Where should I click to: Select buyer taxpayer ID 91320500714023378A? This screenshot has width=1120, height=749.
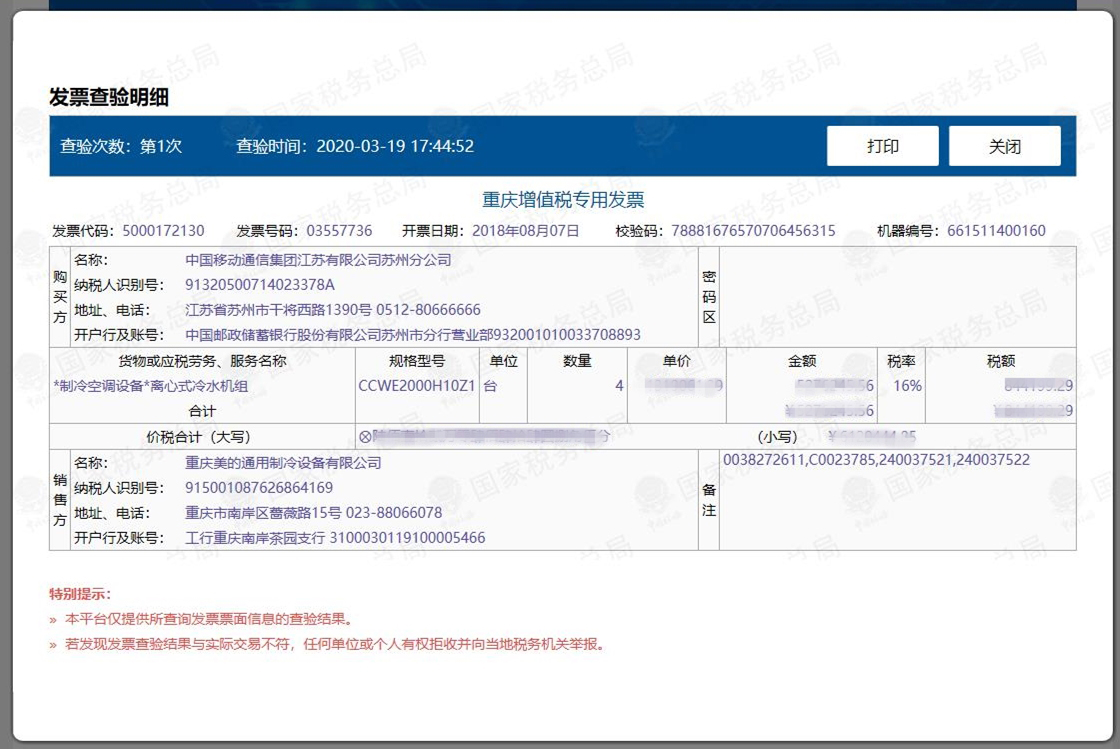[260, 285]
